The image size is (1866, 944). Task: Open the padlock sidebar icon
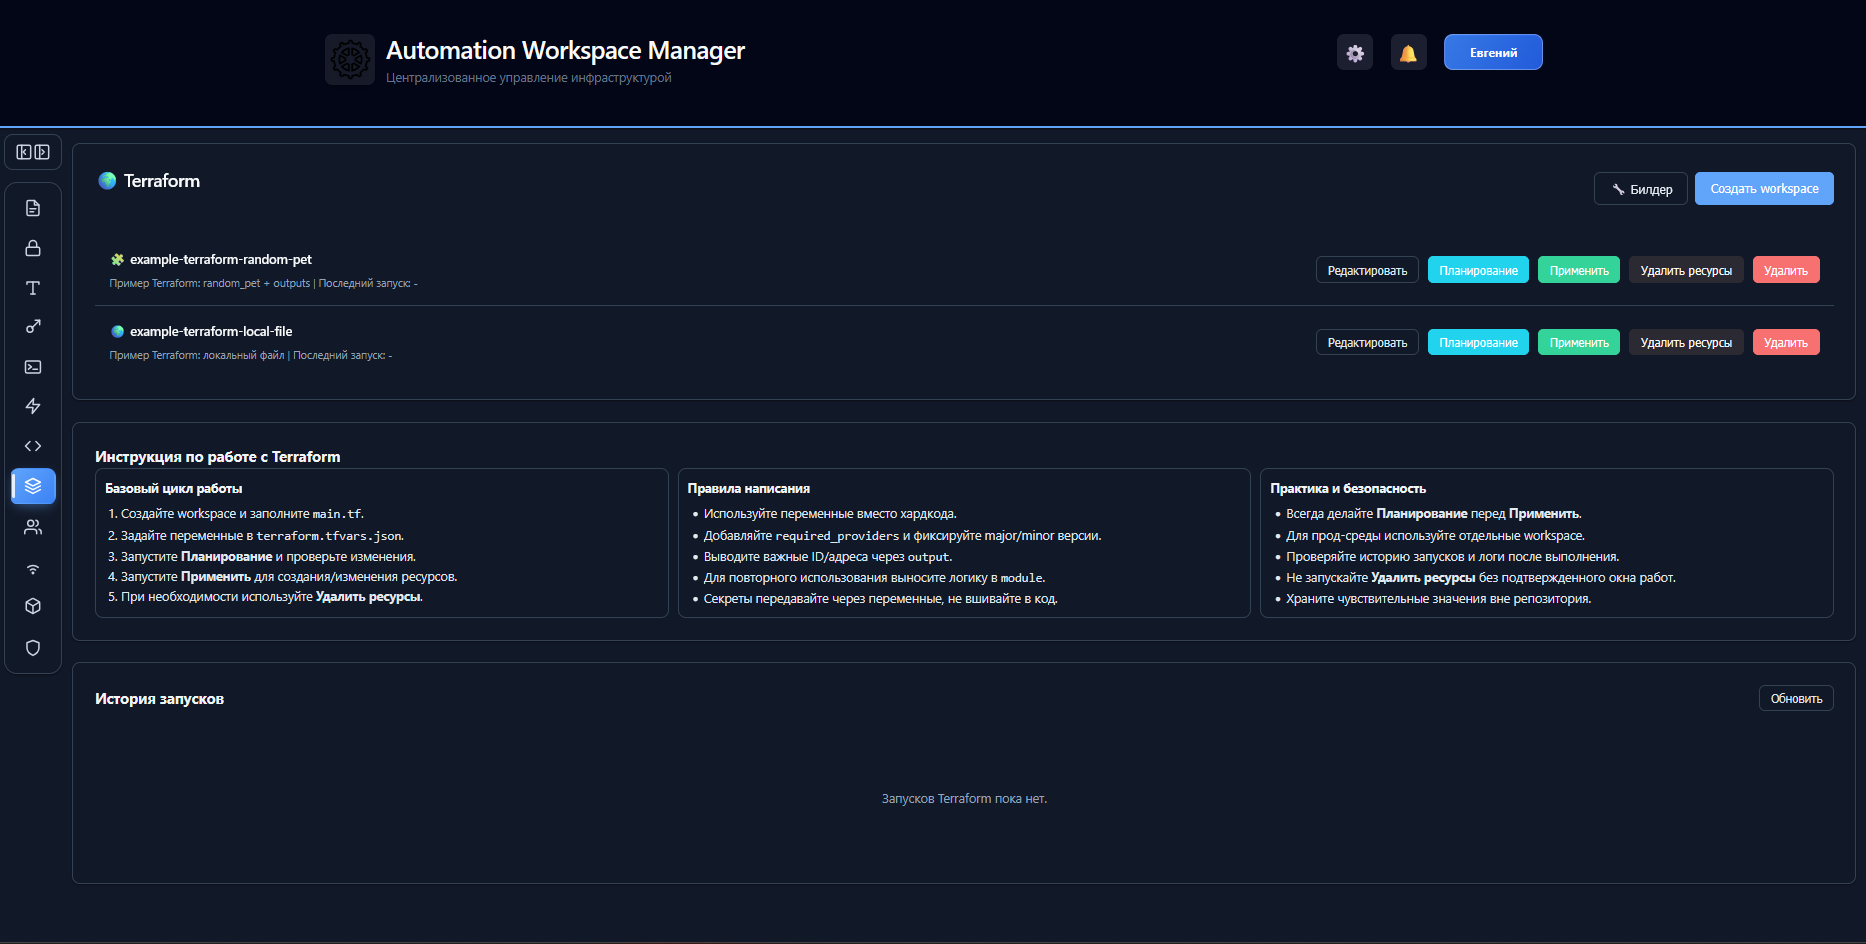pos(33,248)
